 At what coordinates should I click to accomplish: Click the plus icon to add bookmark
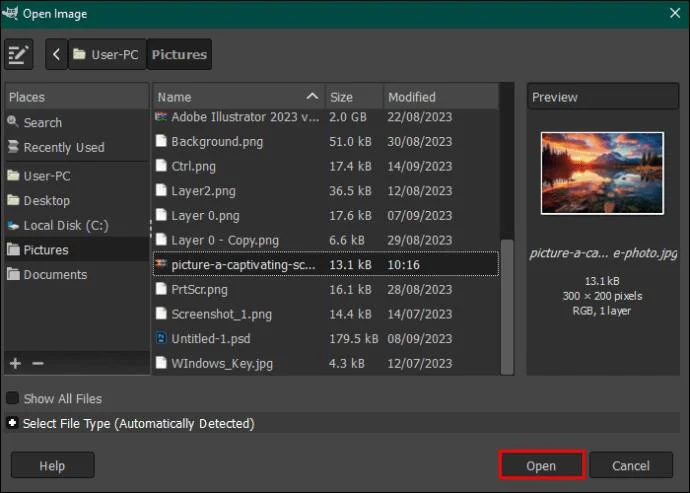(x=15, y=363)
